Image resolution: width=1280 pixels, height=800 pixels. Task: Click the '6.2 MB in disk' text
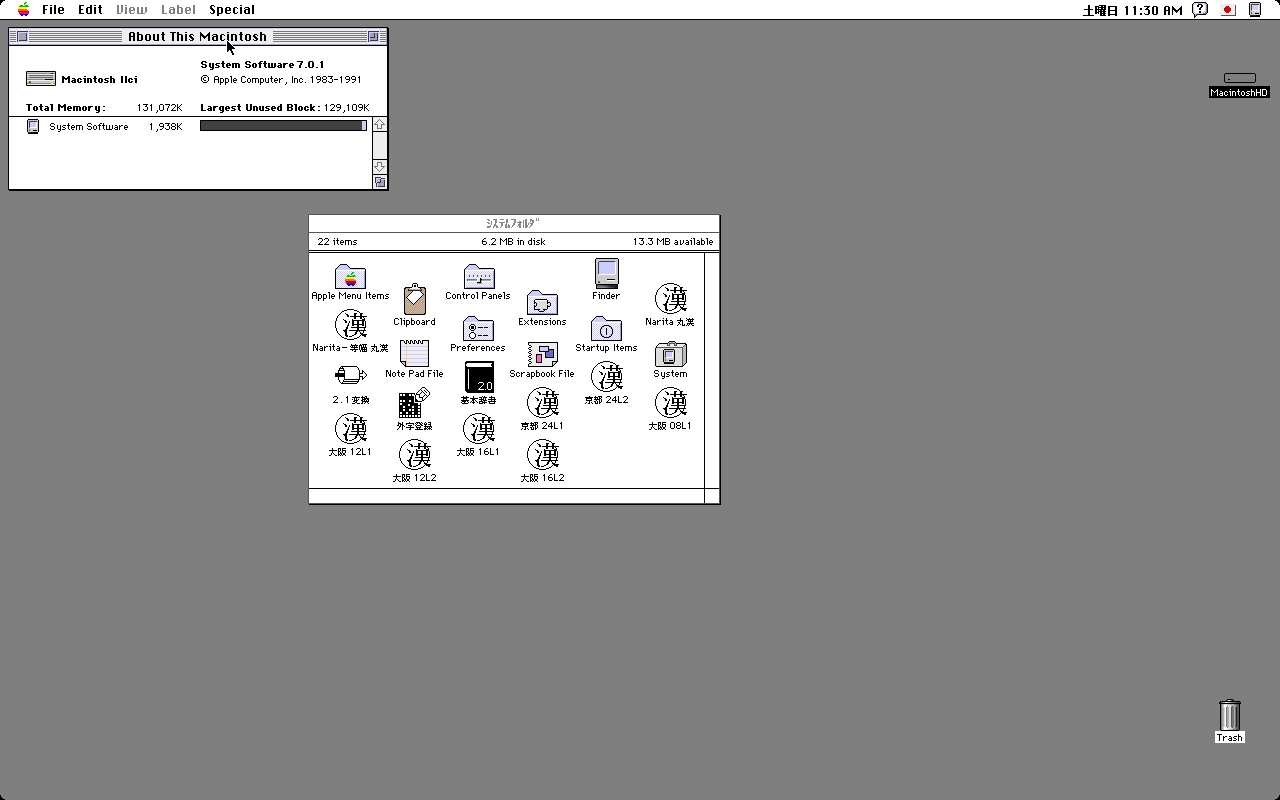[513, 241]
